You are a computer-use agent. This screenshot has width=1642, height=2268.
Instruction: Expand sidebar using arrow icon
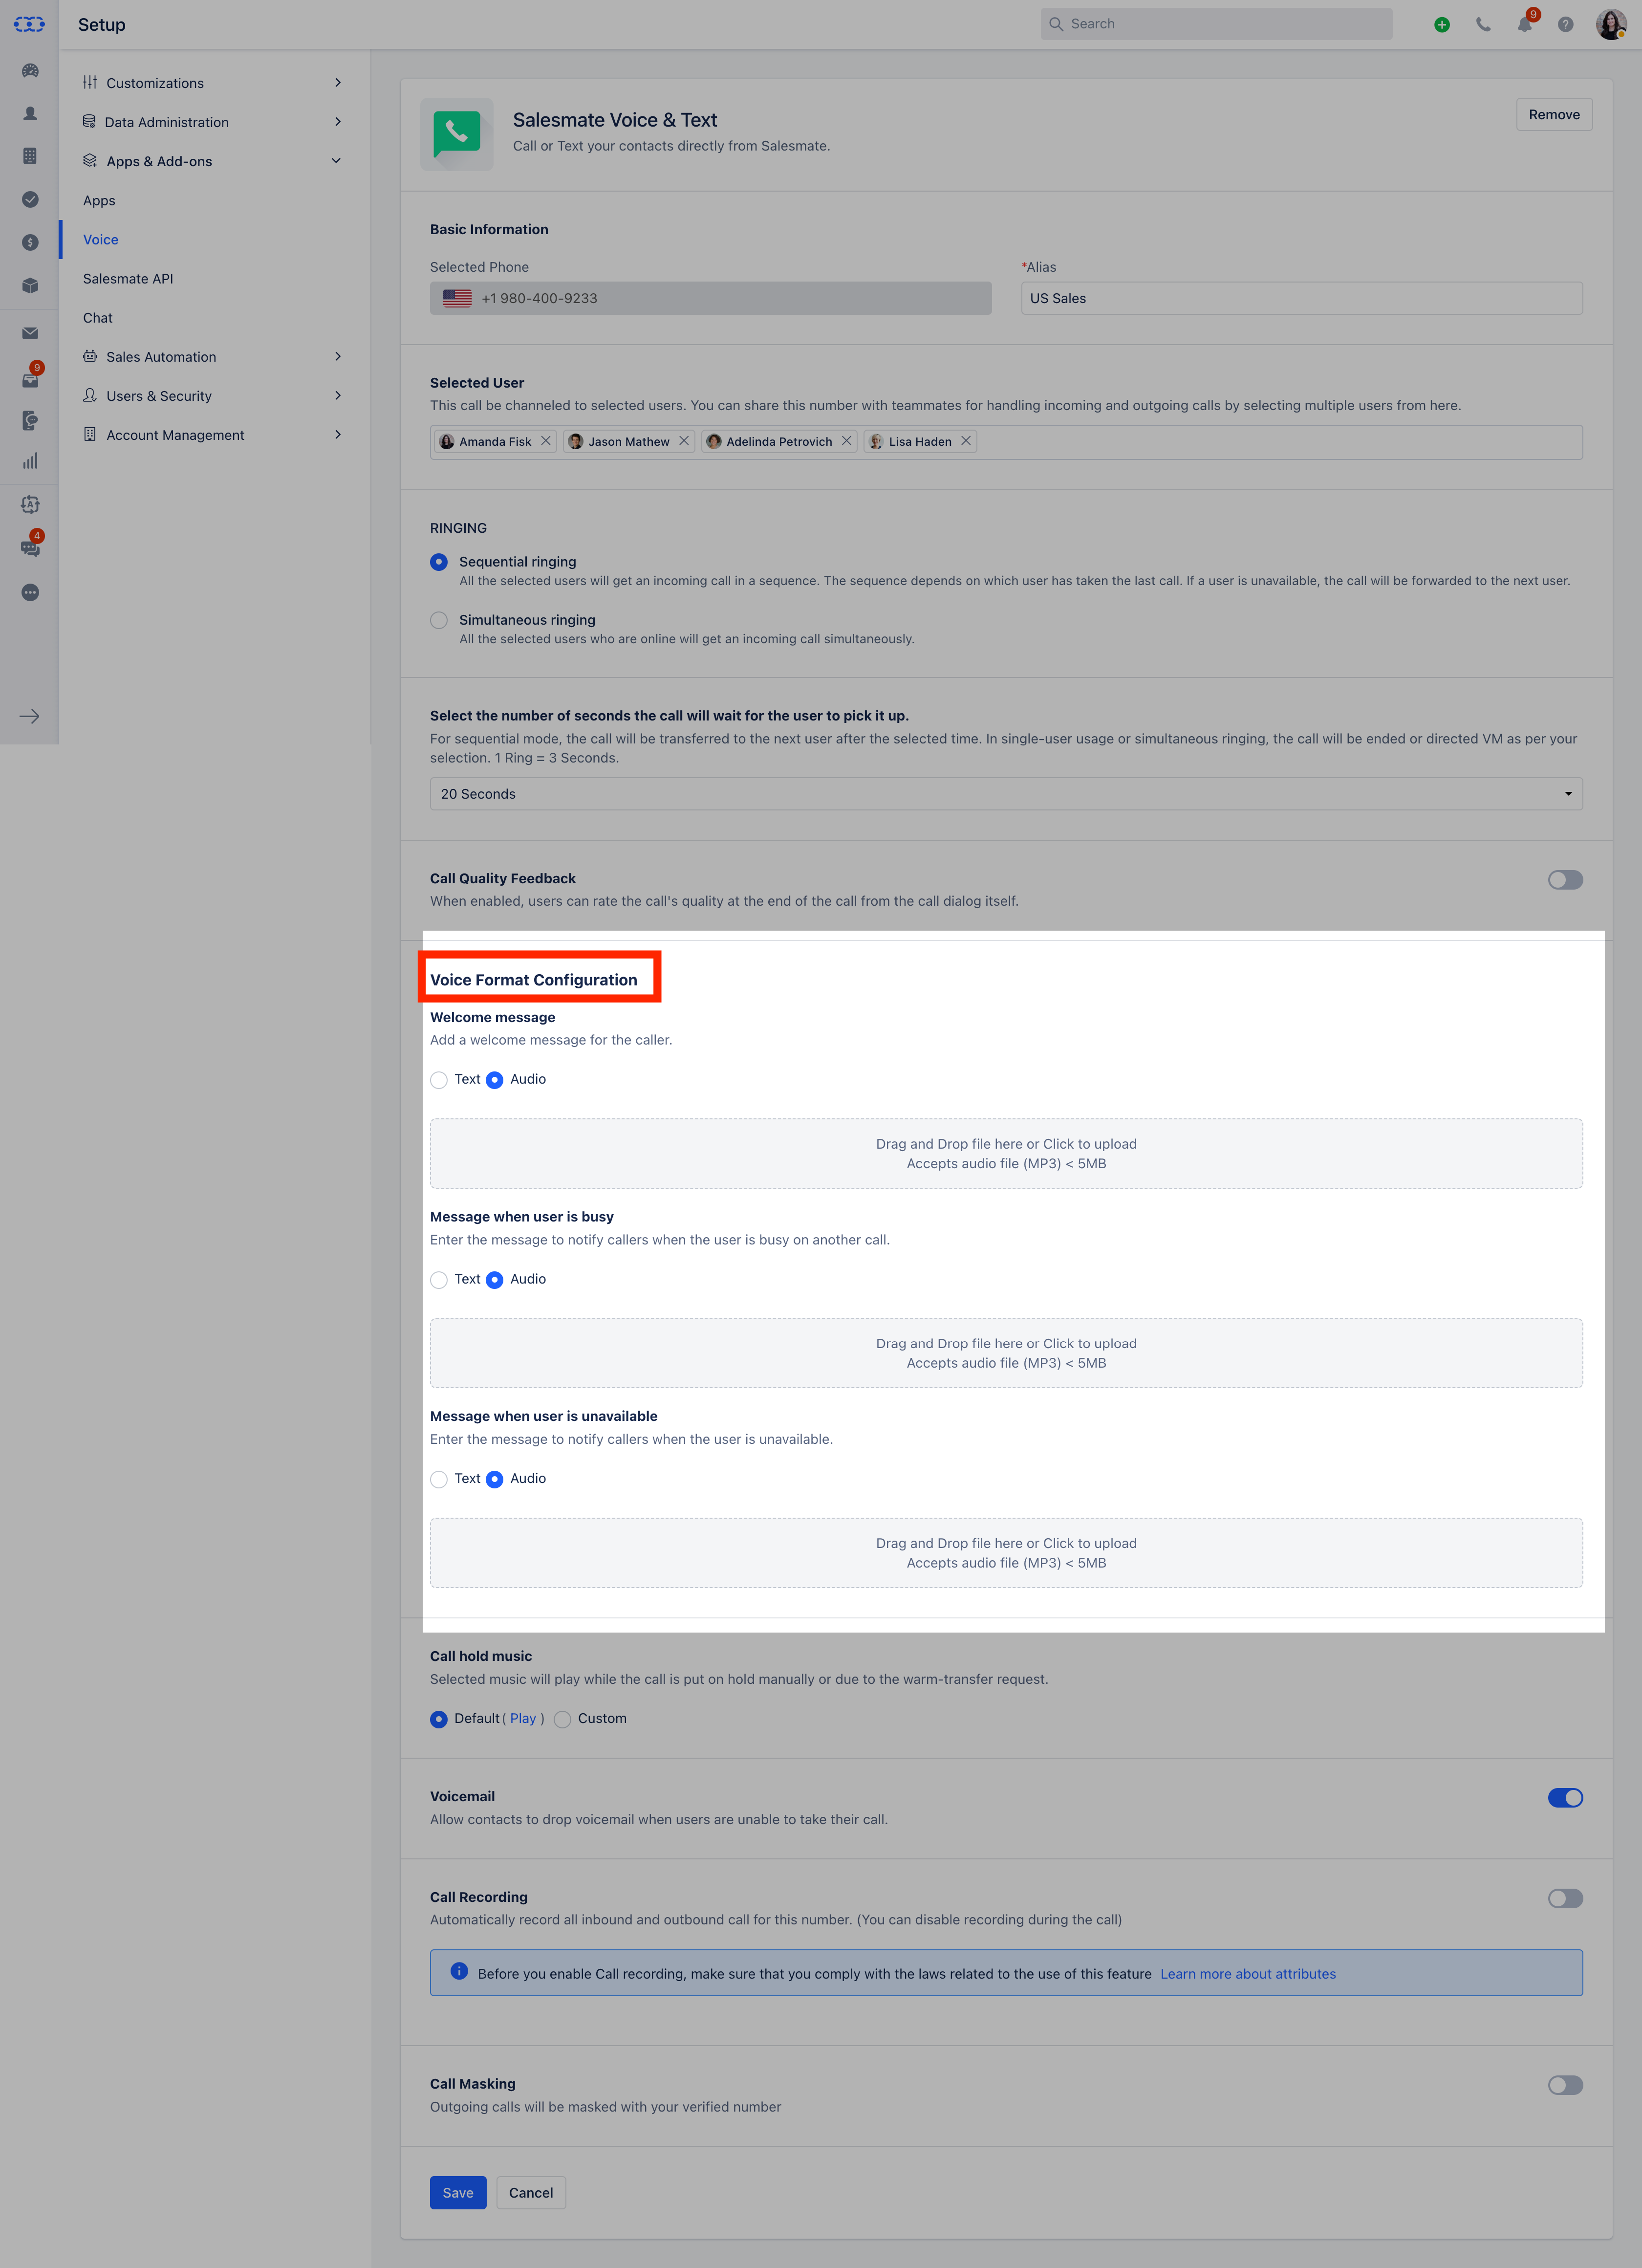[x=29, y=716]
